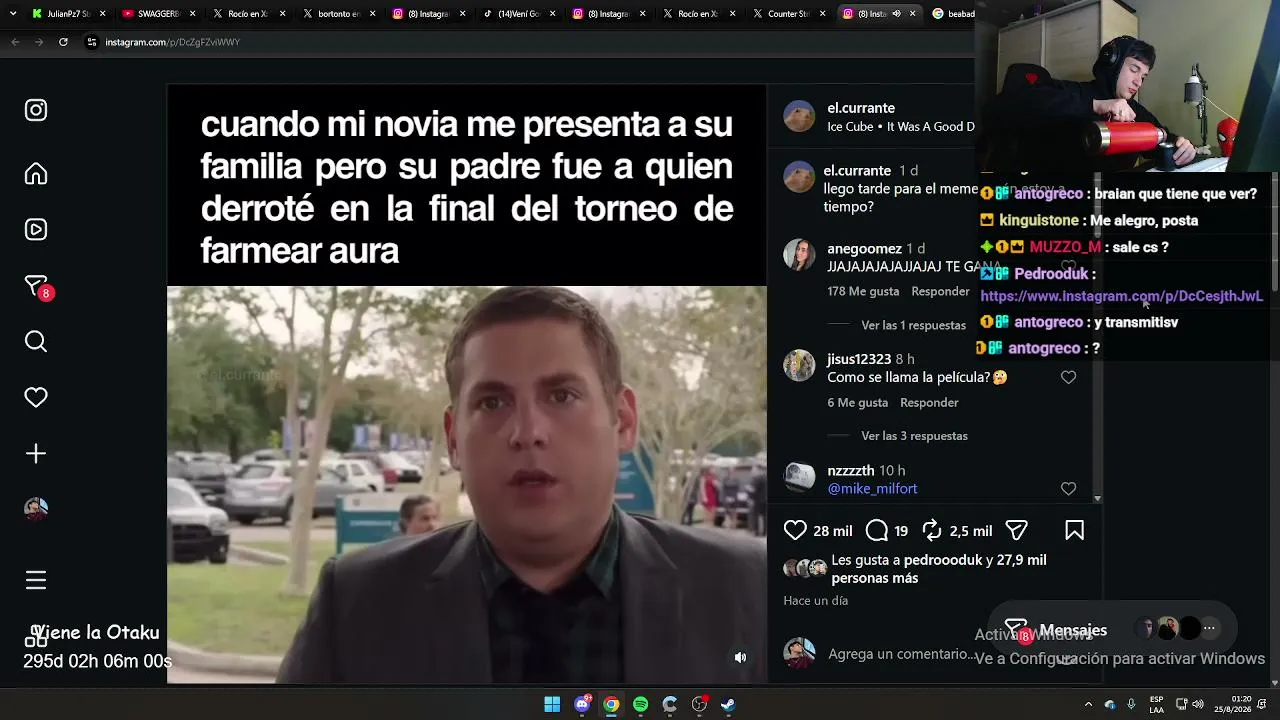1280x720 pixels.
Task: Focus the 'Agrega un comentario' field
Action: (x=900, y=654)
